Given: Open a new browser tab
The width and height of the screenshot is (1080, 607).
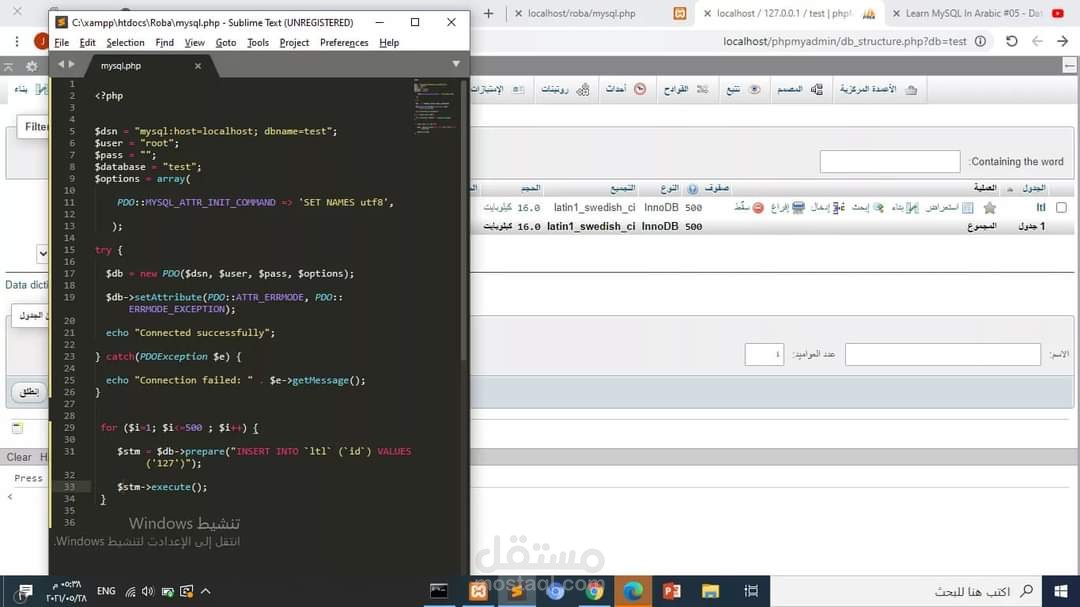Looking at the screenshot, I should (488, 13).
